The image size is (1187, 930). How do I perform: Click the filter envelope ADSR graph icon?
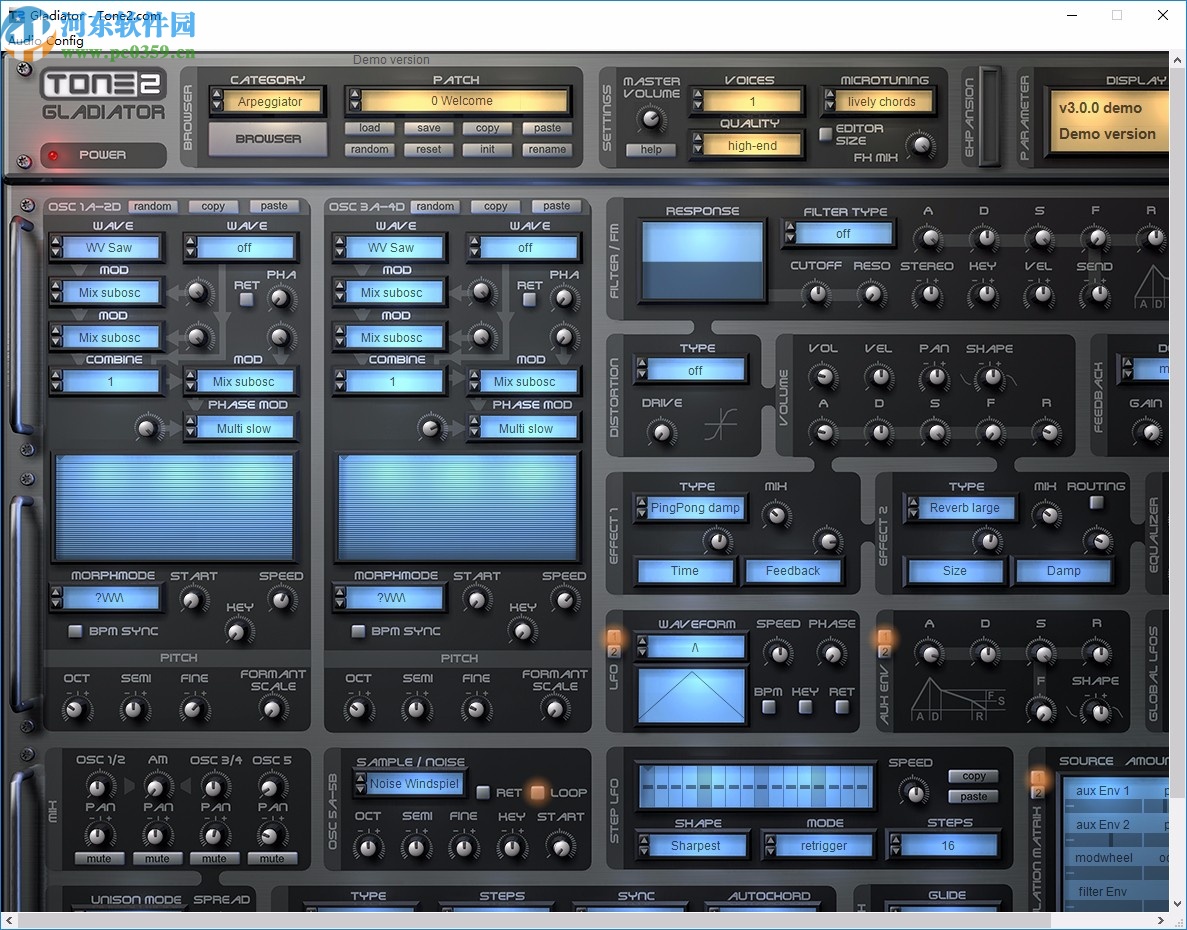click(1151, 287)
